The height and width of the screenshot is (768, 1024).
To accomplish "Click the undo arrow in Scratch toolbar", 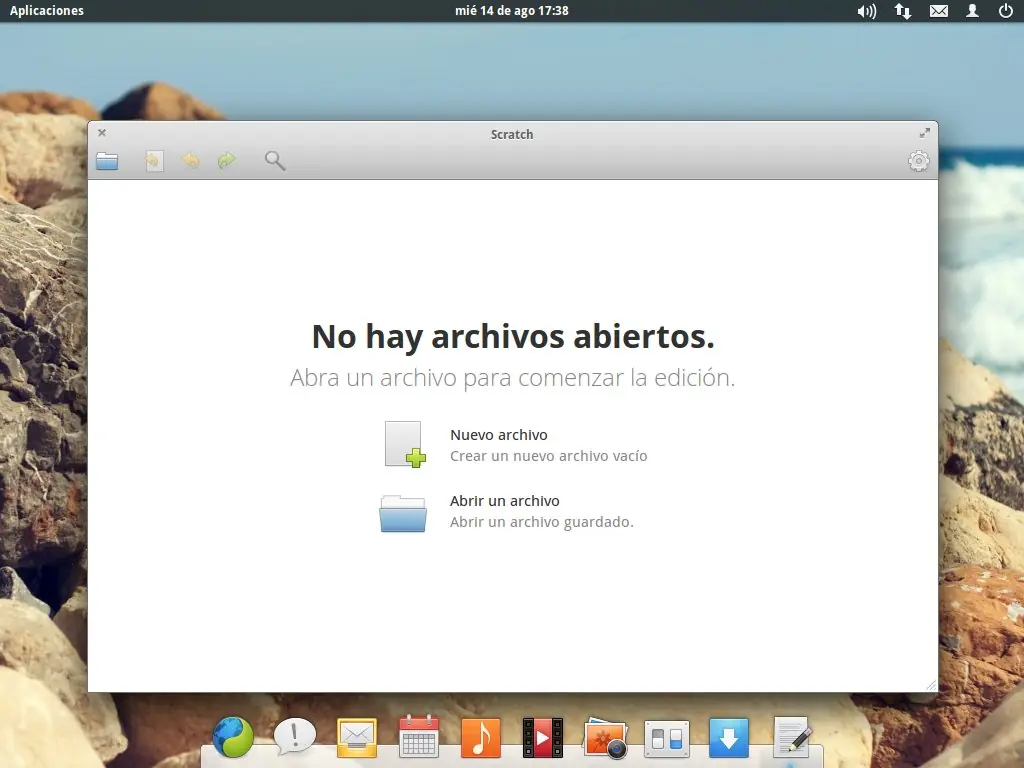I will click(191, 160).
